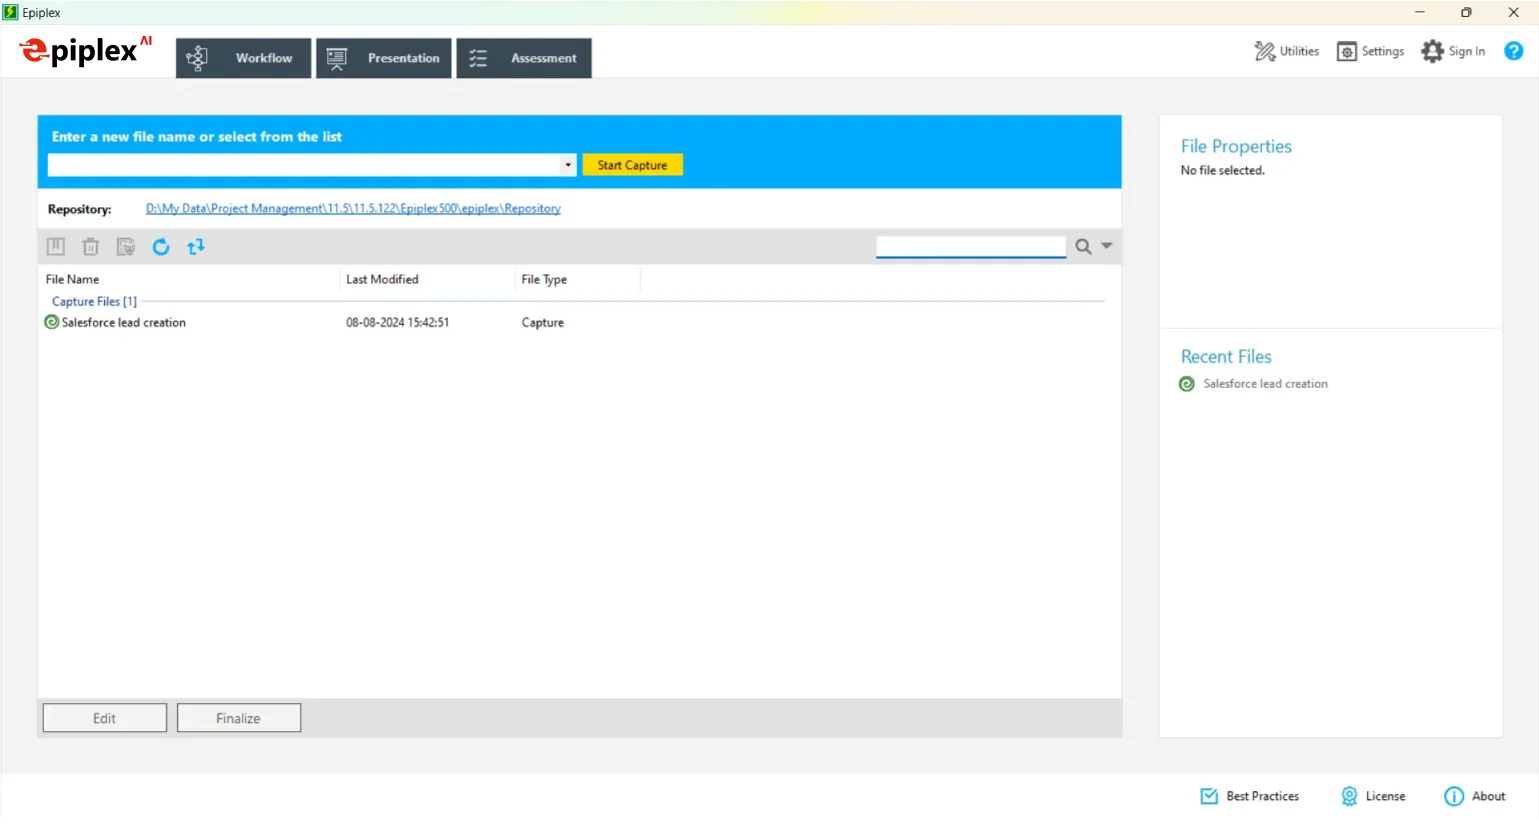The width and height of the screenshot is (1539, 829).
Task: Expand the search options arrow
Action: (x=1107, y=246)
